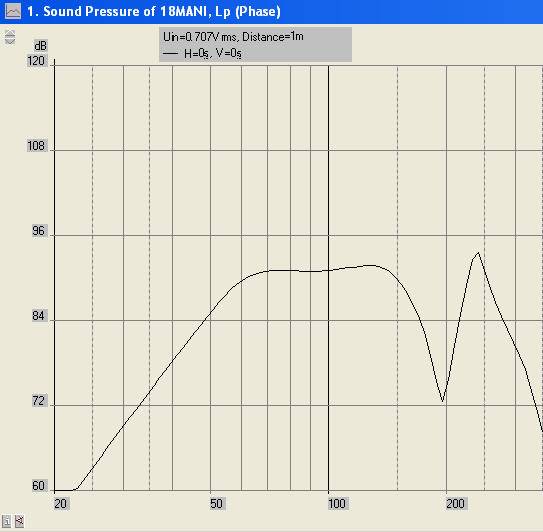Select the 96 dB axis label

click(x=38, y=231)
